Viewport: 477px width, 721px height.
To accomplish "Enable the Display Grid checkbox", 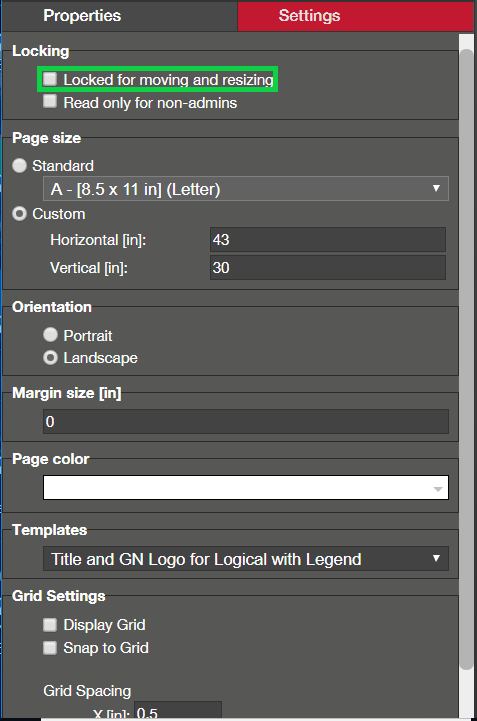I will [x=50, y=625].
